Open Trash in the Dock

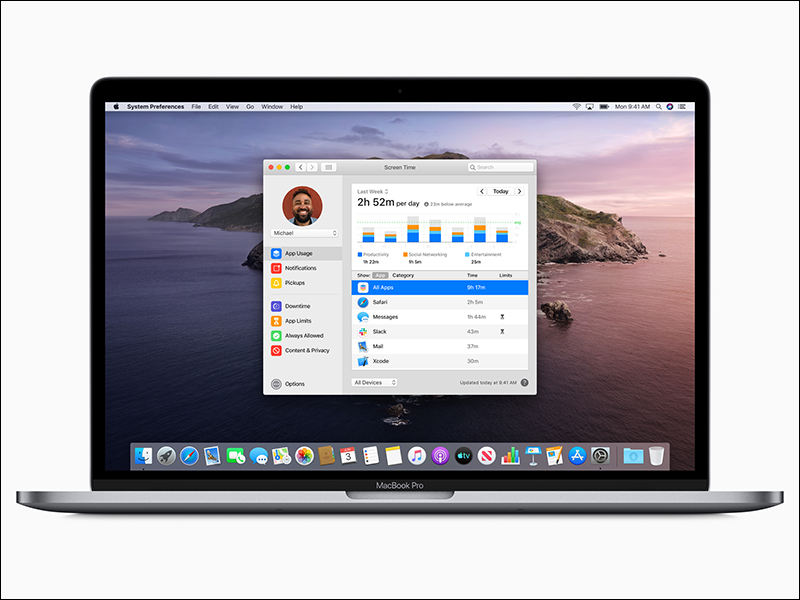click(x=657, y=456)
